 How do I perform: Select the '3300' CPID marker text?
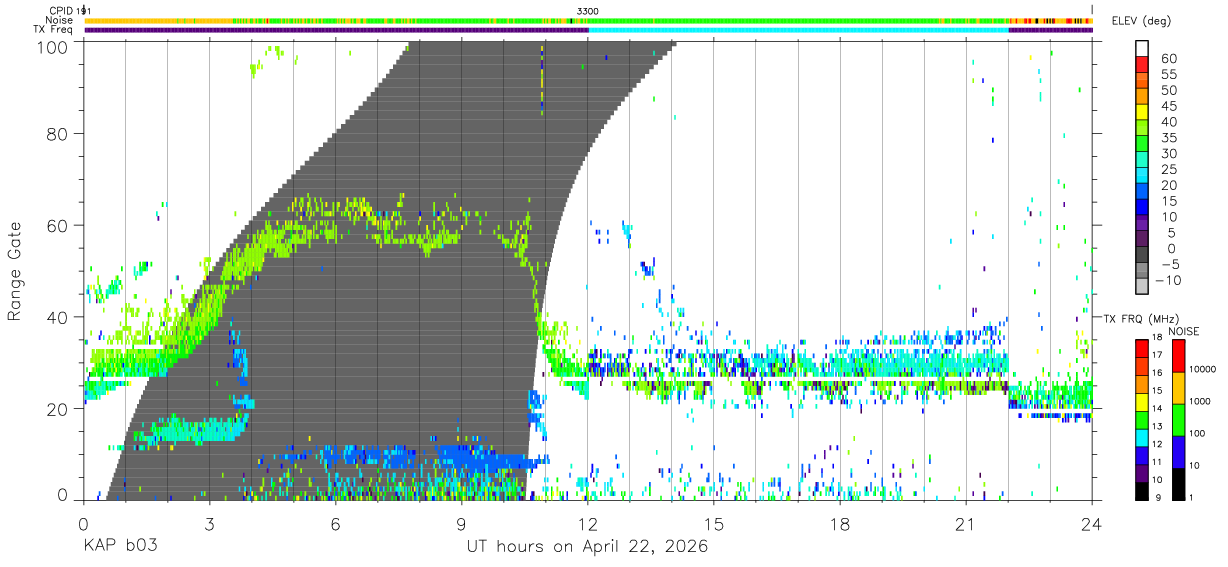click(x=588, y=11)
